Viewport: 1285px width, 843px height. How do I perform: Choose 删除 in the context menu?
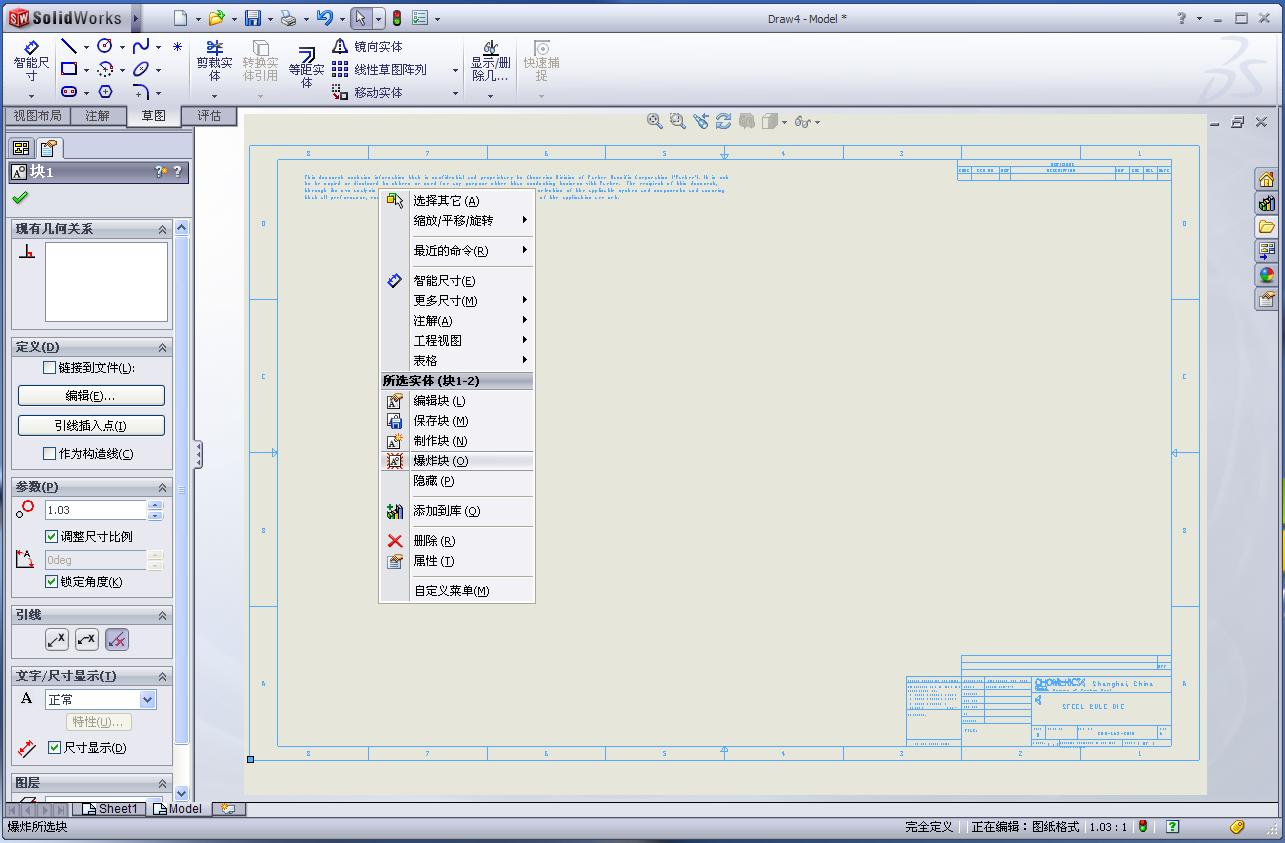[457, 541]
